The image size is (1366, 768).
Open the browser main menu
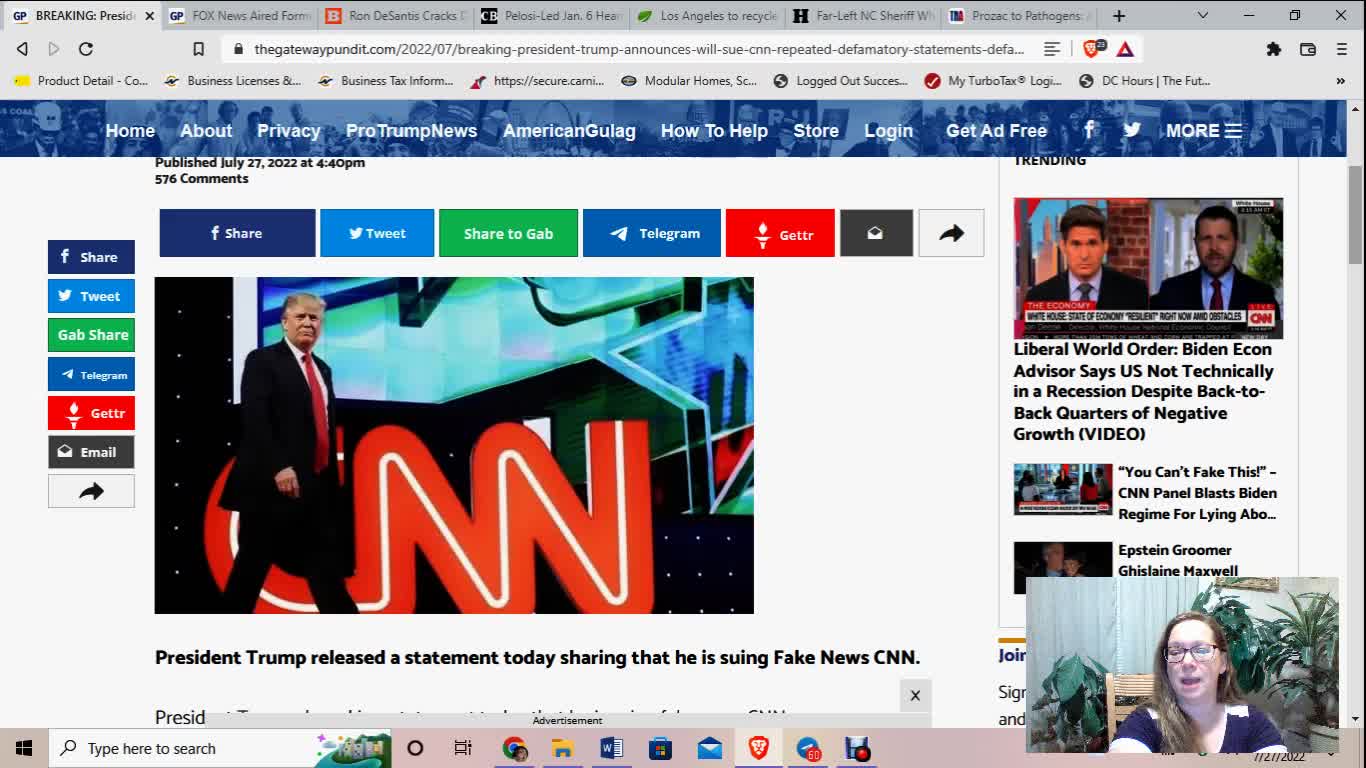click(x=1341, y=48)
